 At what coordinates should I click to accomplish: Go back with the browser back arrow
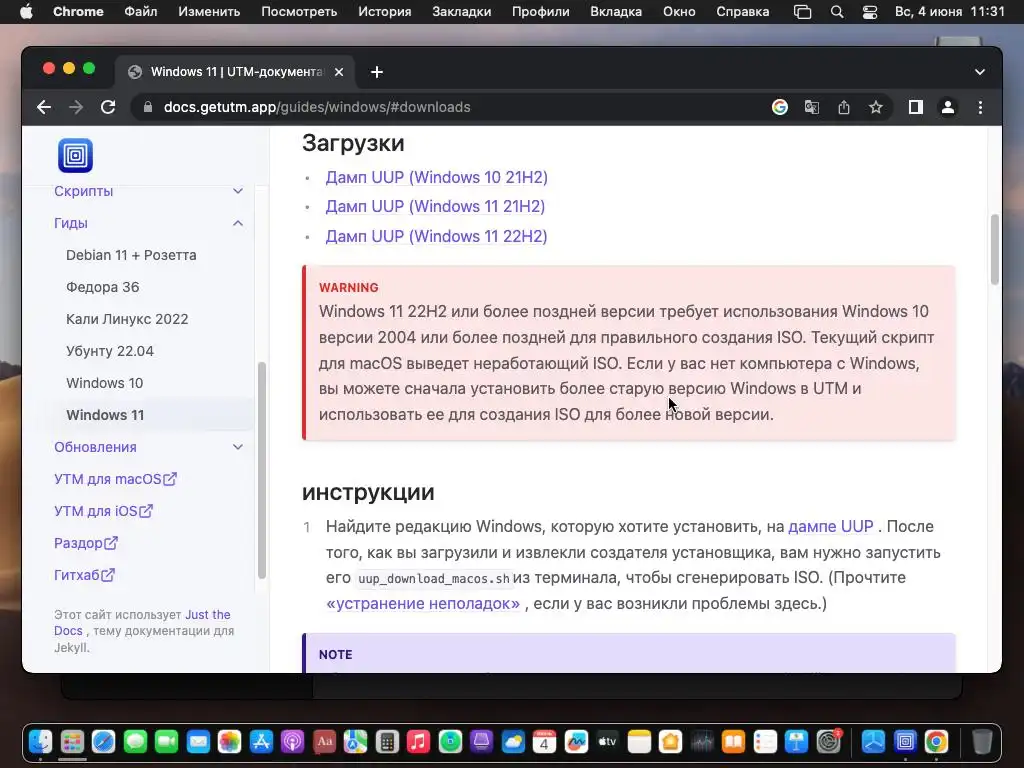pyautogui.click(x=44, y=107)
